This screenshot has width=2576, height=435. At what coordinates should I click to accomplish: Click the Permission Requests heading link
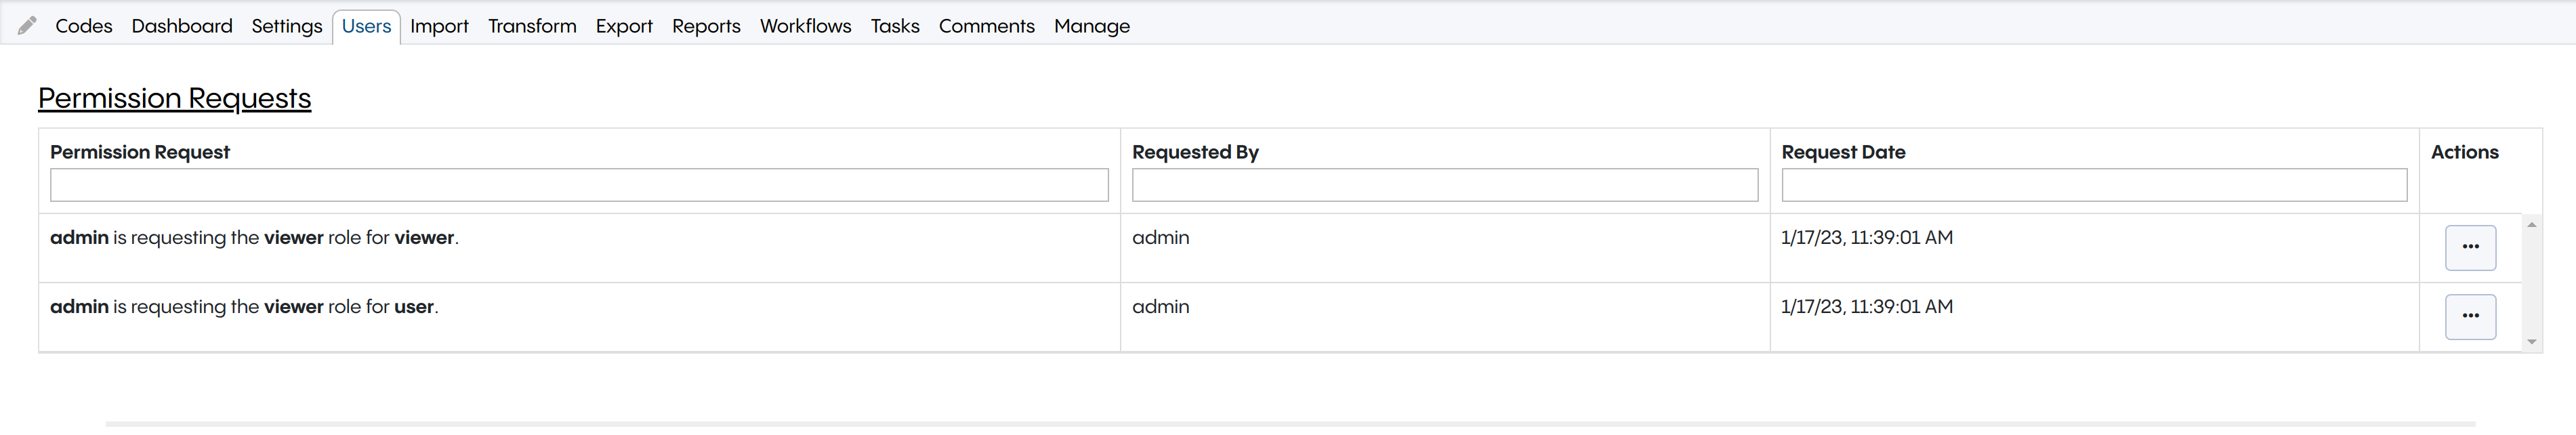coord(174,98)
